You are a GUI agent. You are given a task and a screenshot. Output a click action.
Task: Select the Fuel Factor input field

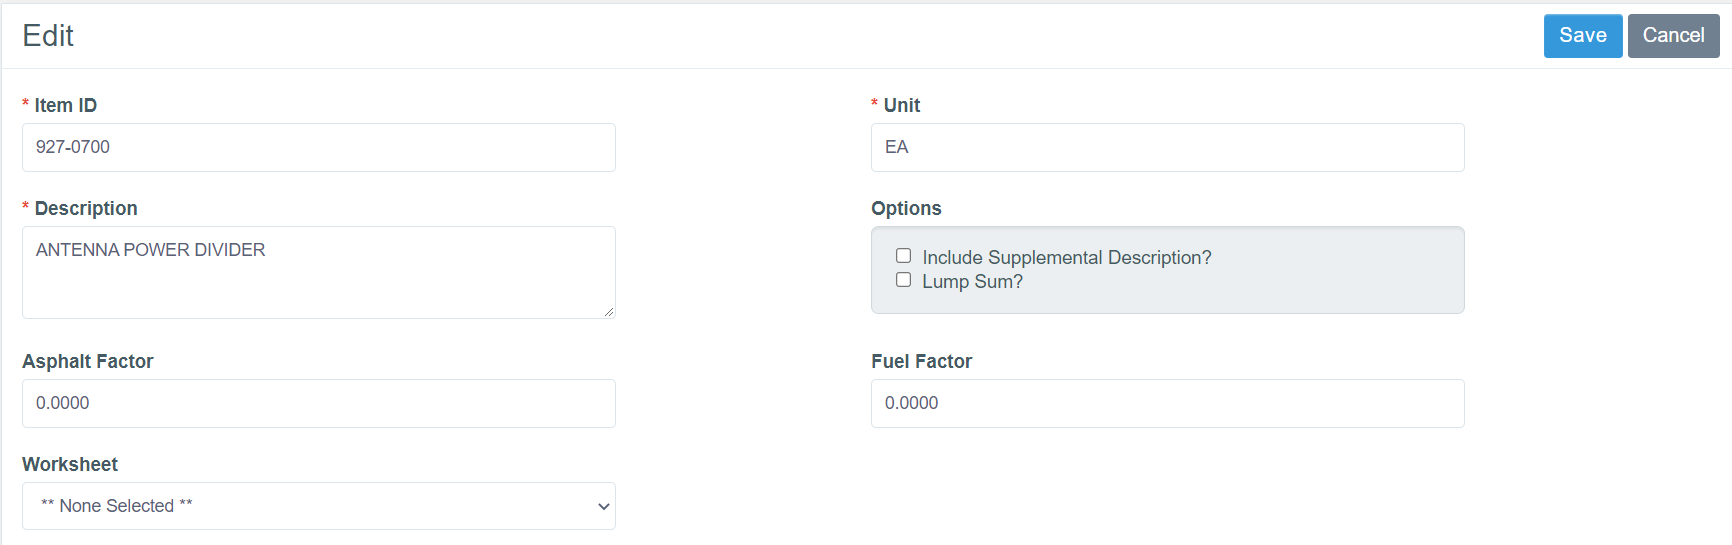[x=1167, y=404]
